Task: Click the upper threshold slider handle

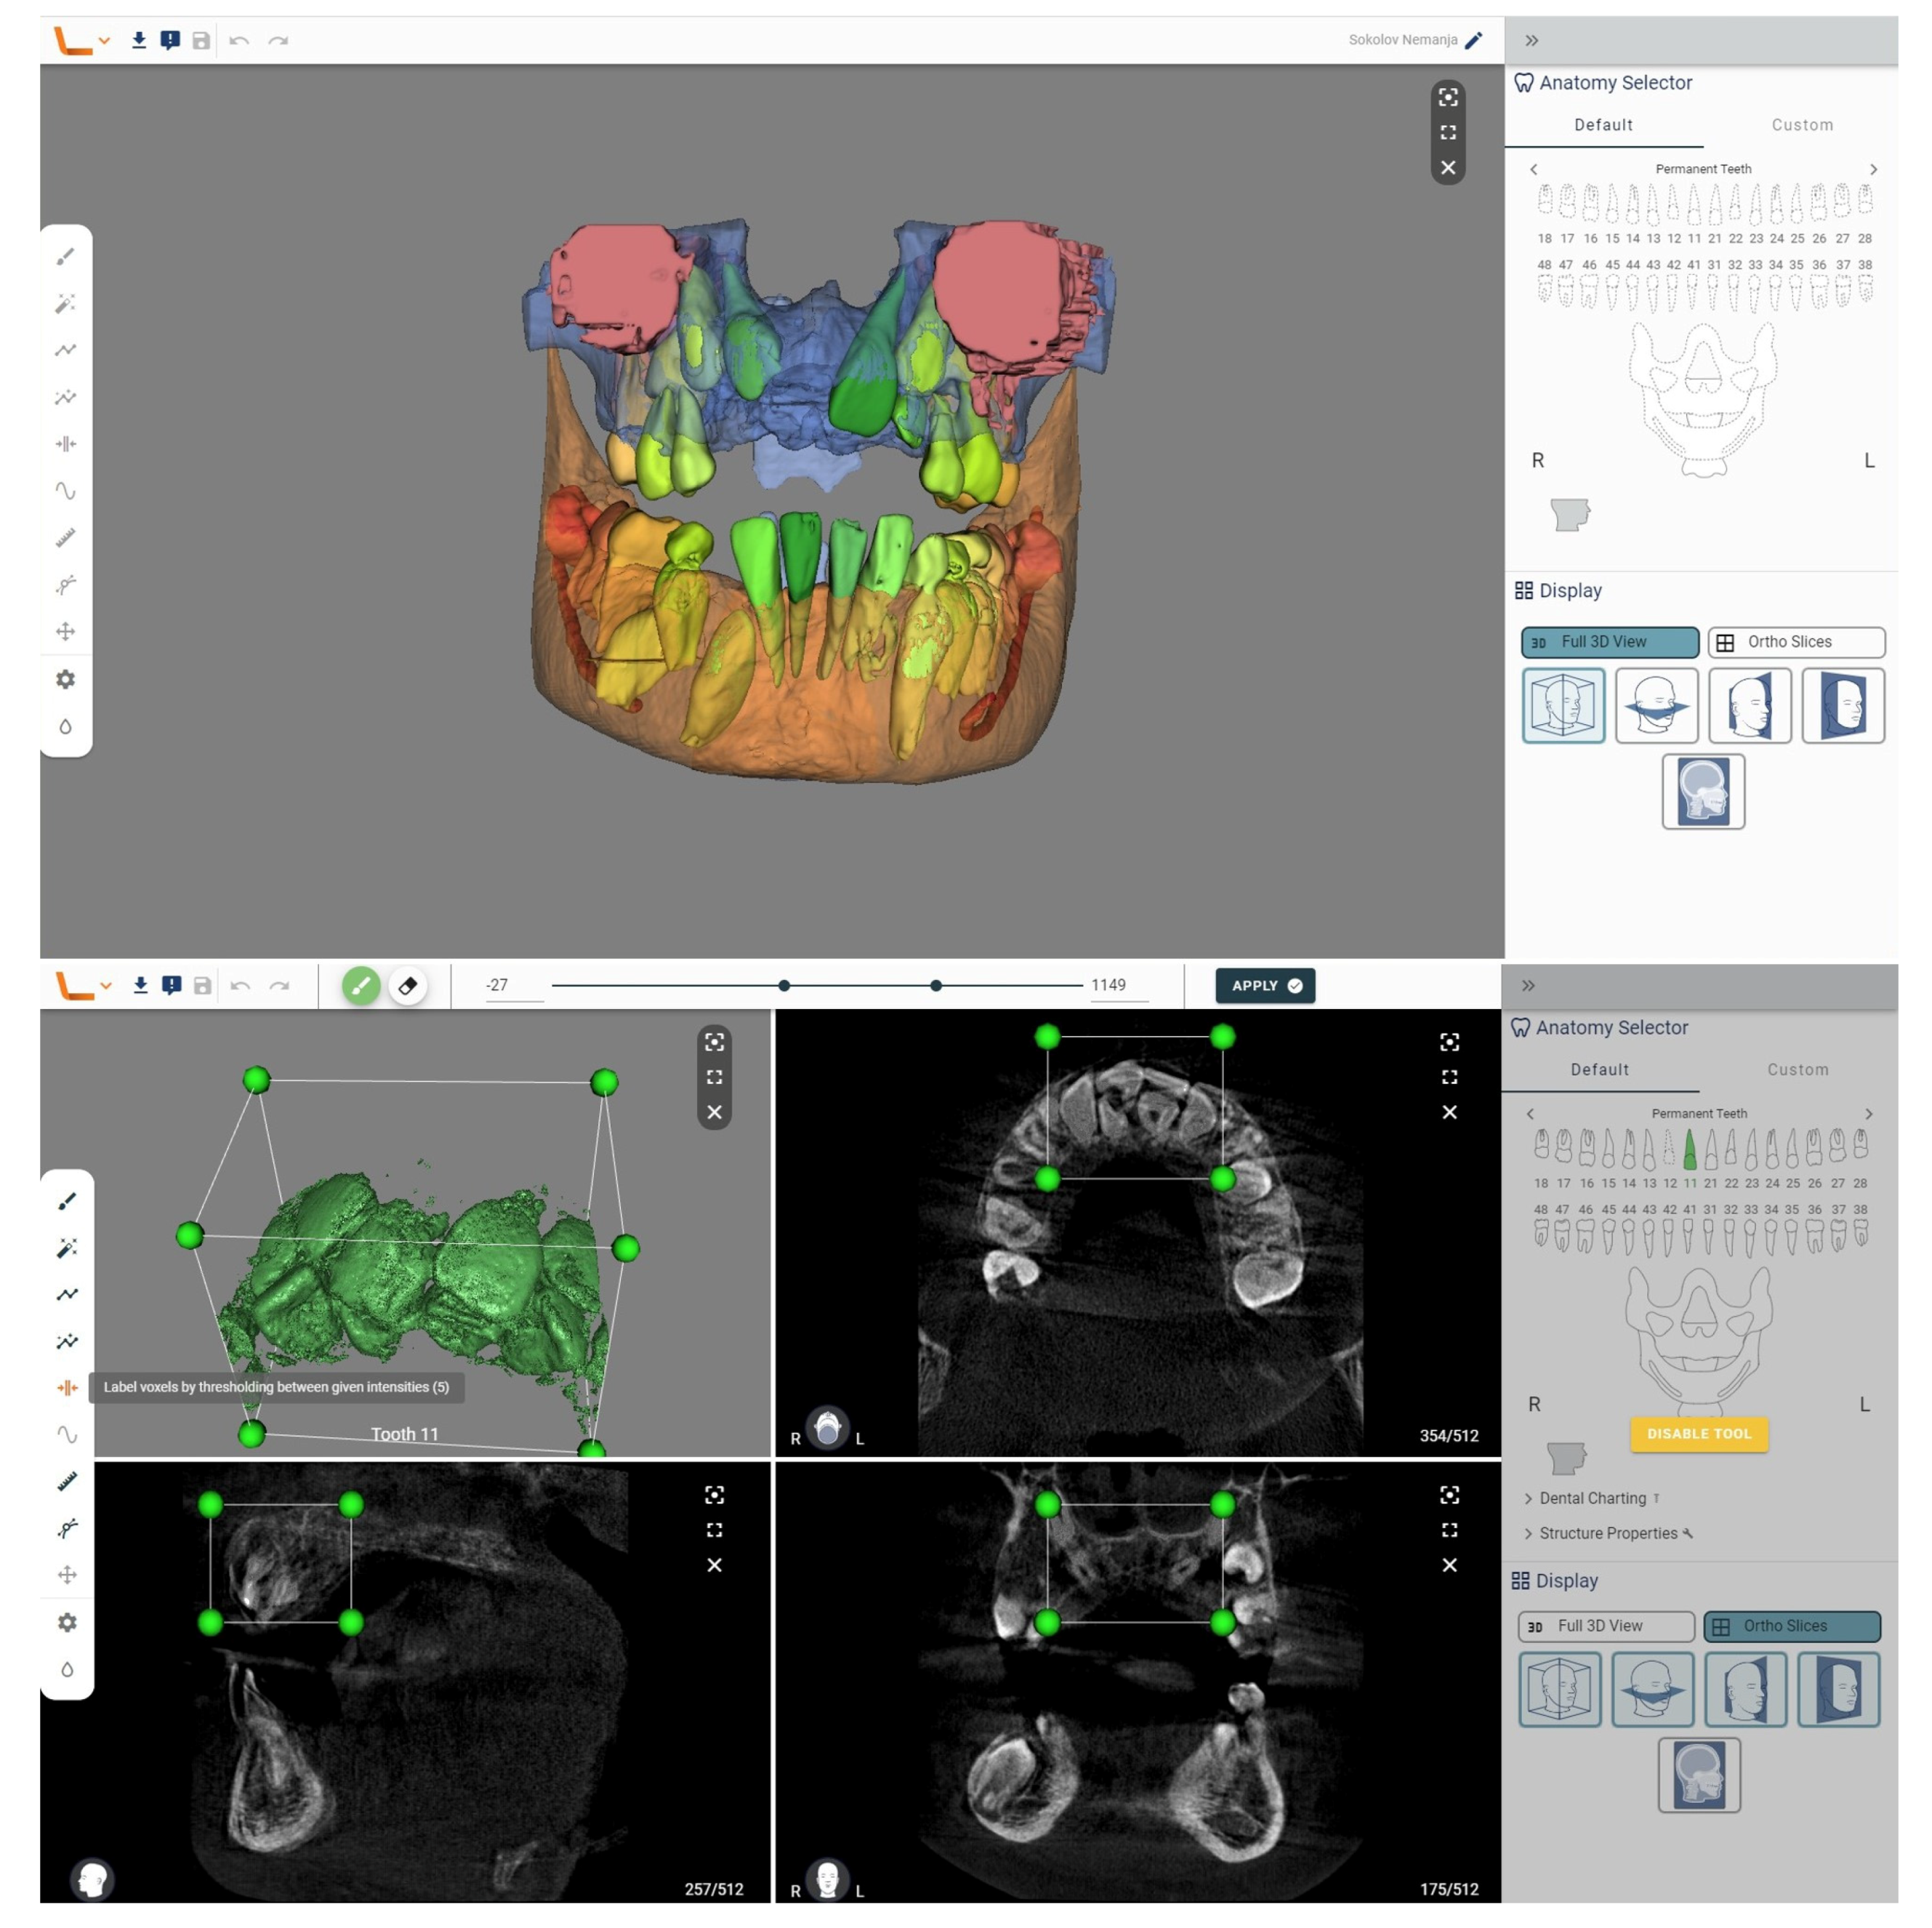Action: pos(936,985)
